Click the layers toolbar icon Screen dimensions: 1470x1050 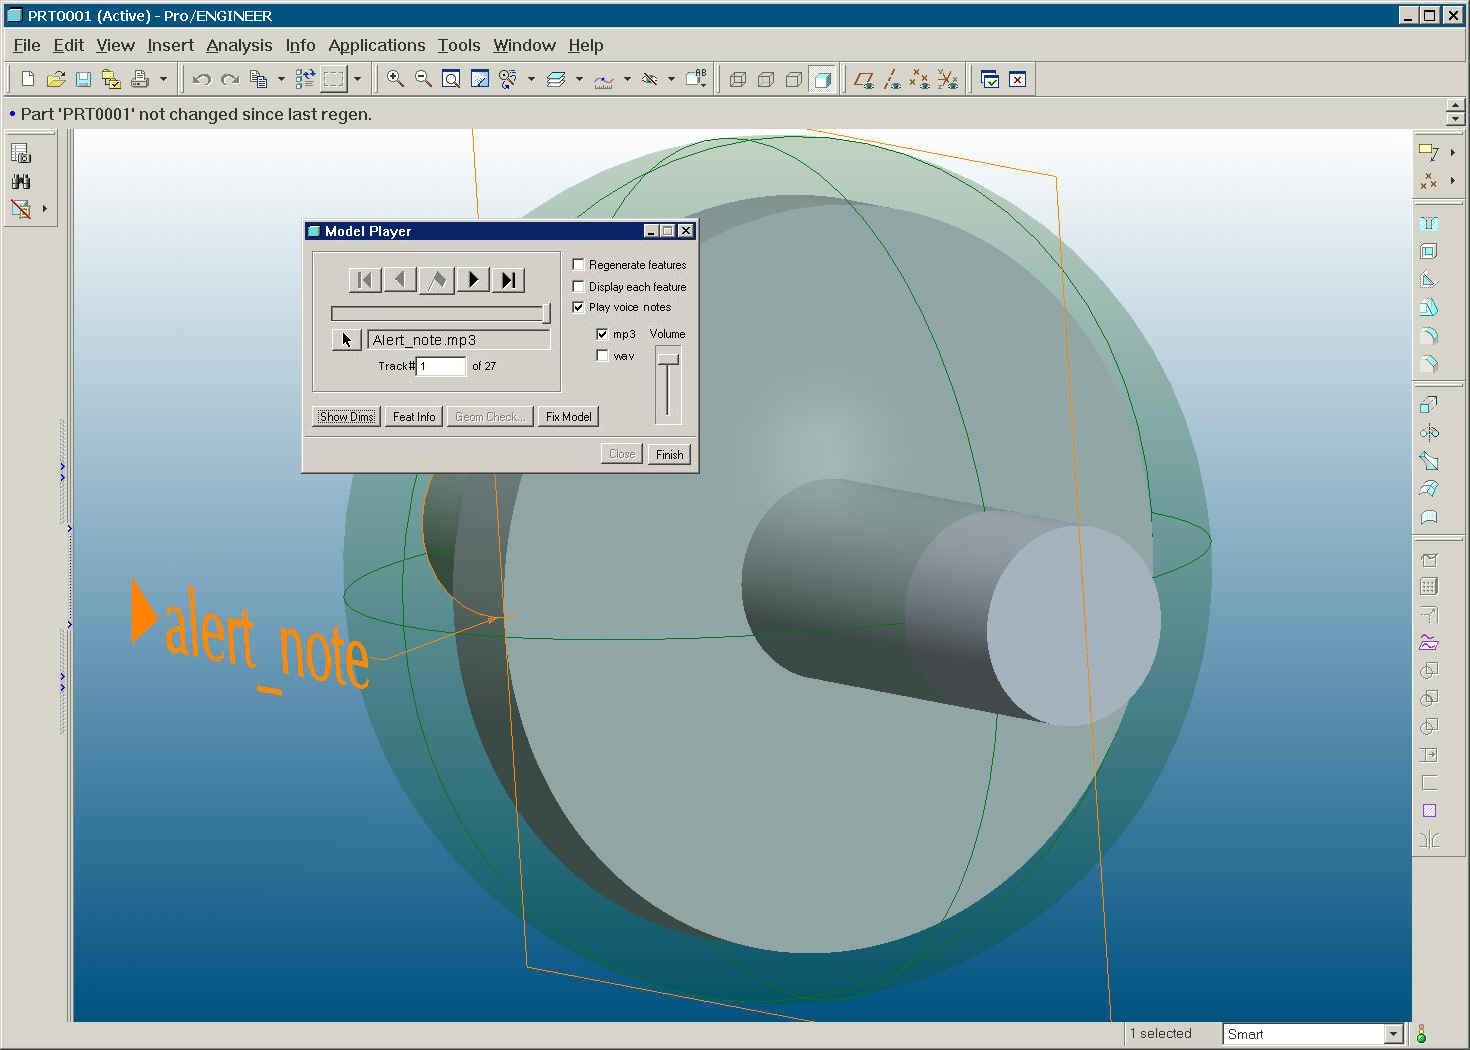click(x=557, y=79)
